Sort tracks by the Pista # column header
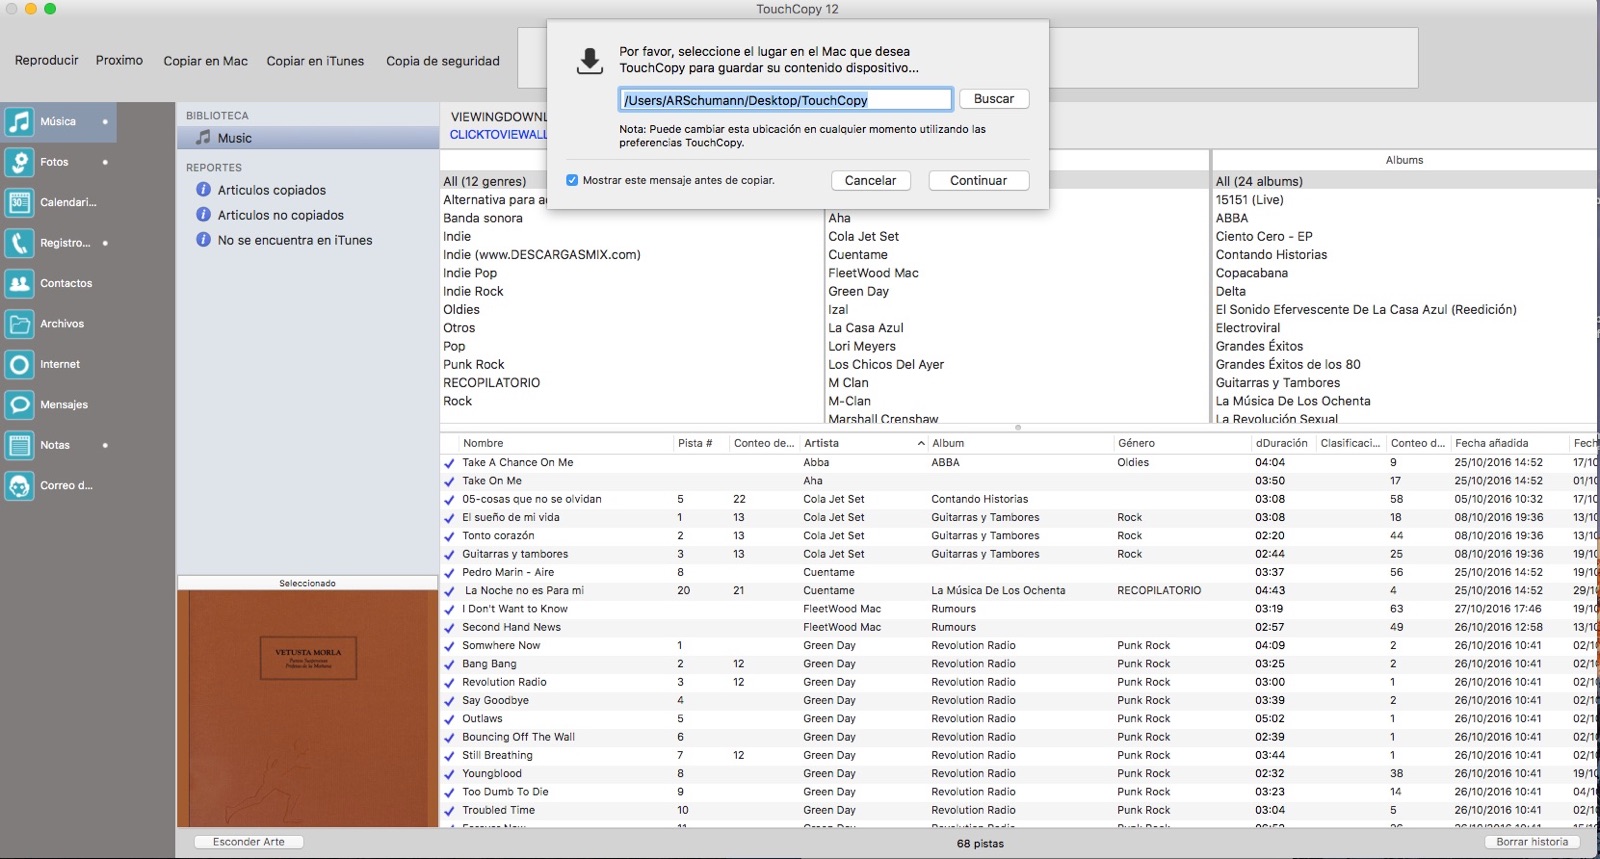 click(700, 443)
